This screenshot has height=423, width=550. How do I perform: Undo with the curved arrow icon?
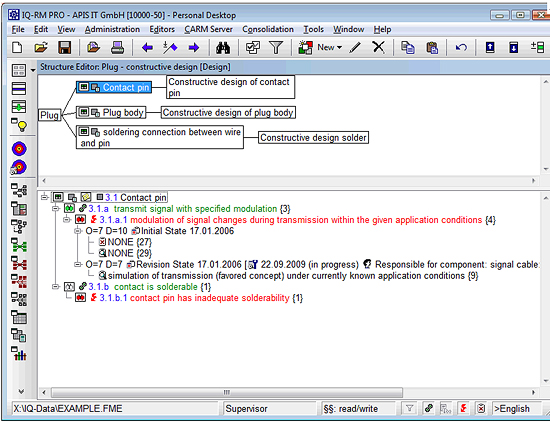click(x=461, y=47)
